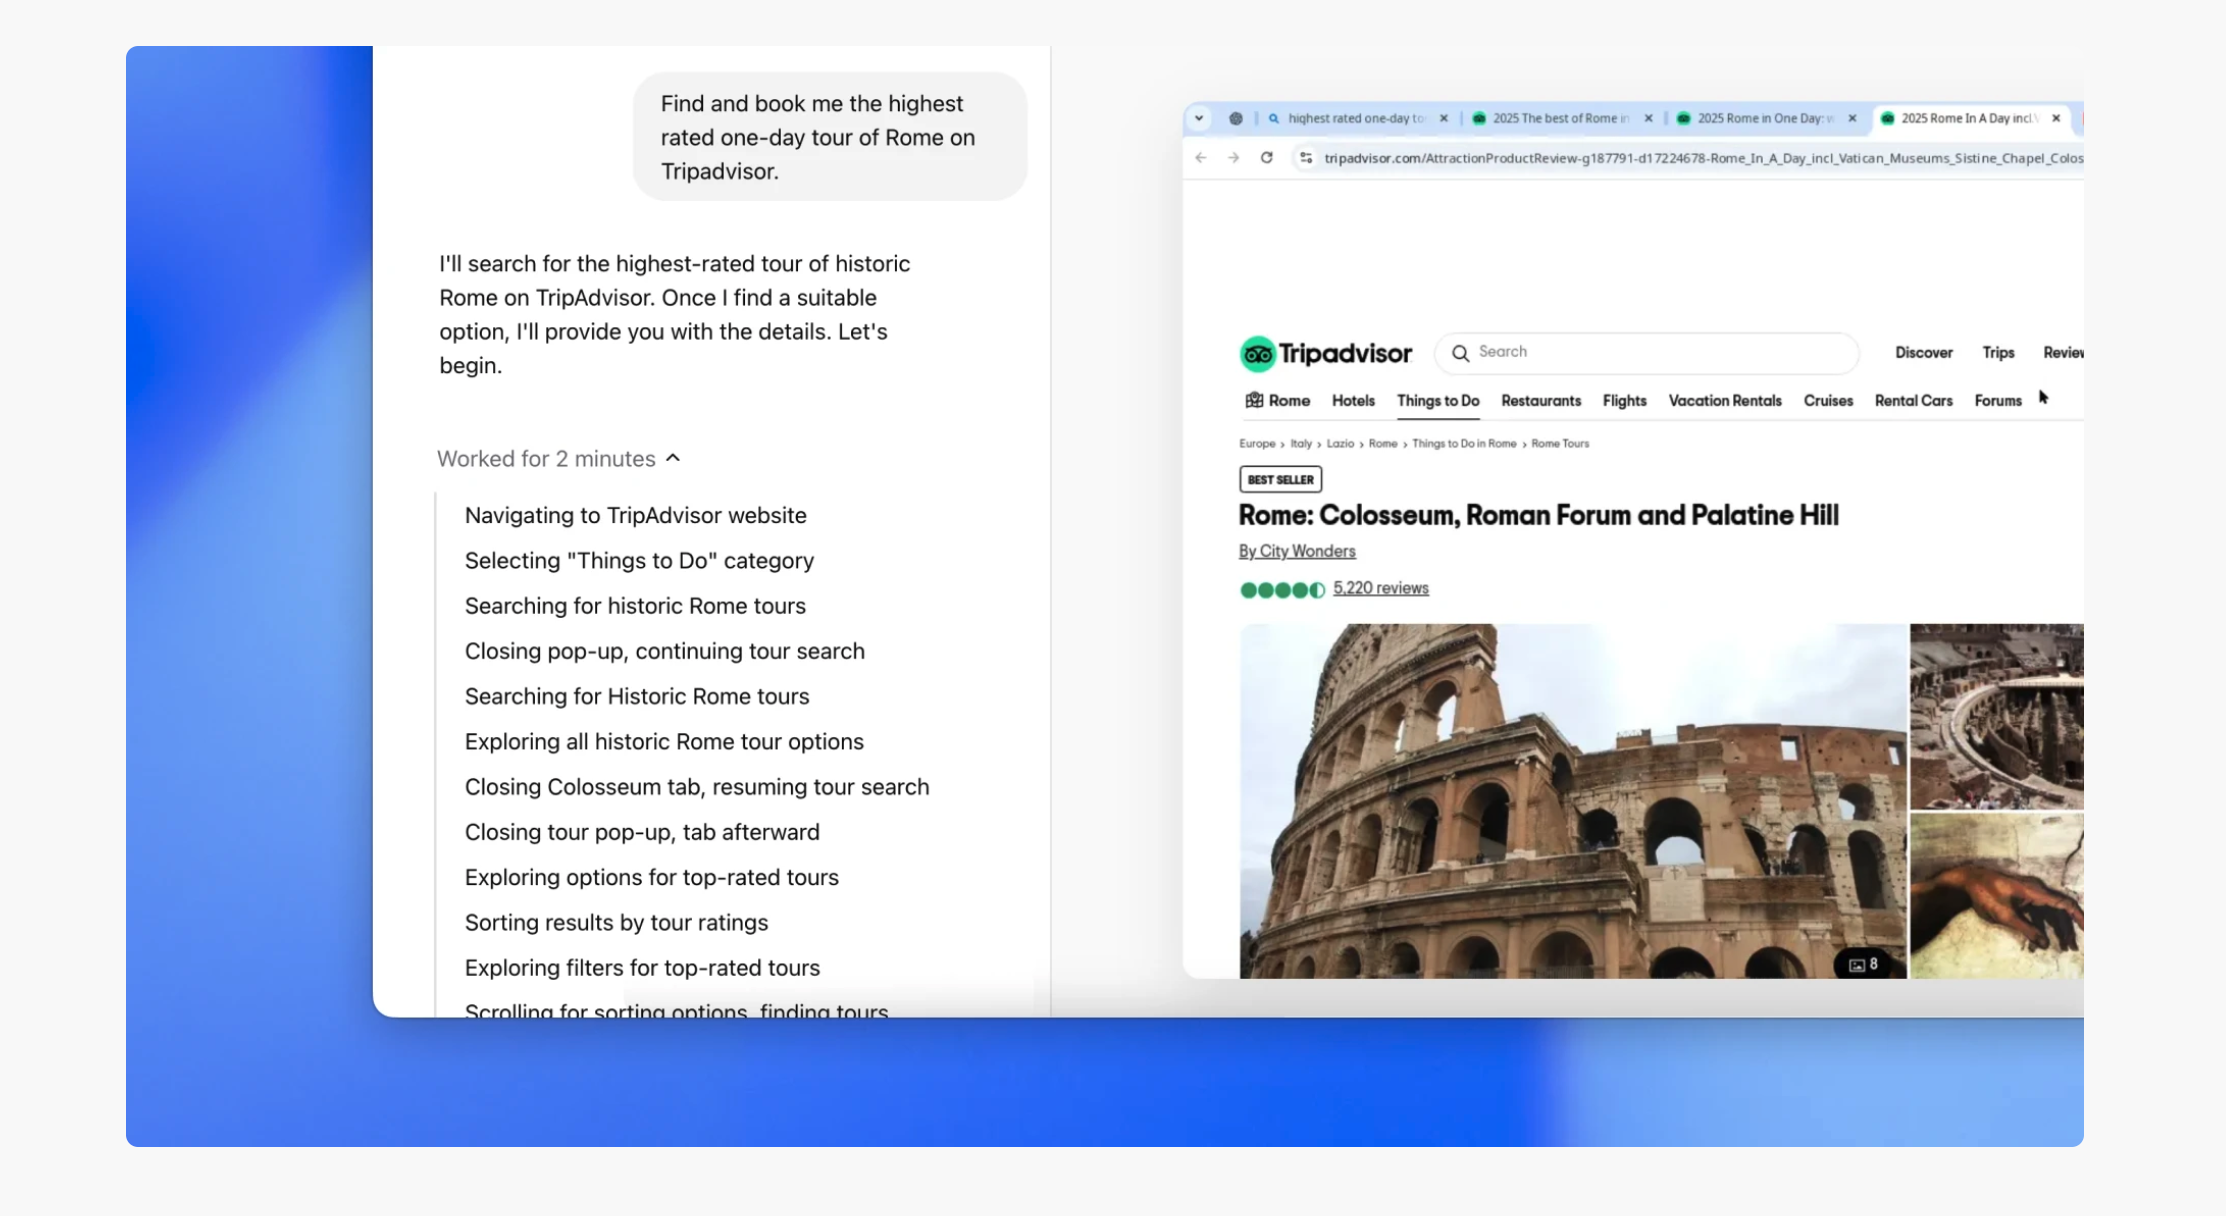Click 'Selecting "Things to Do" category' step

(x=639, y=560)
